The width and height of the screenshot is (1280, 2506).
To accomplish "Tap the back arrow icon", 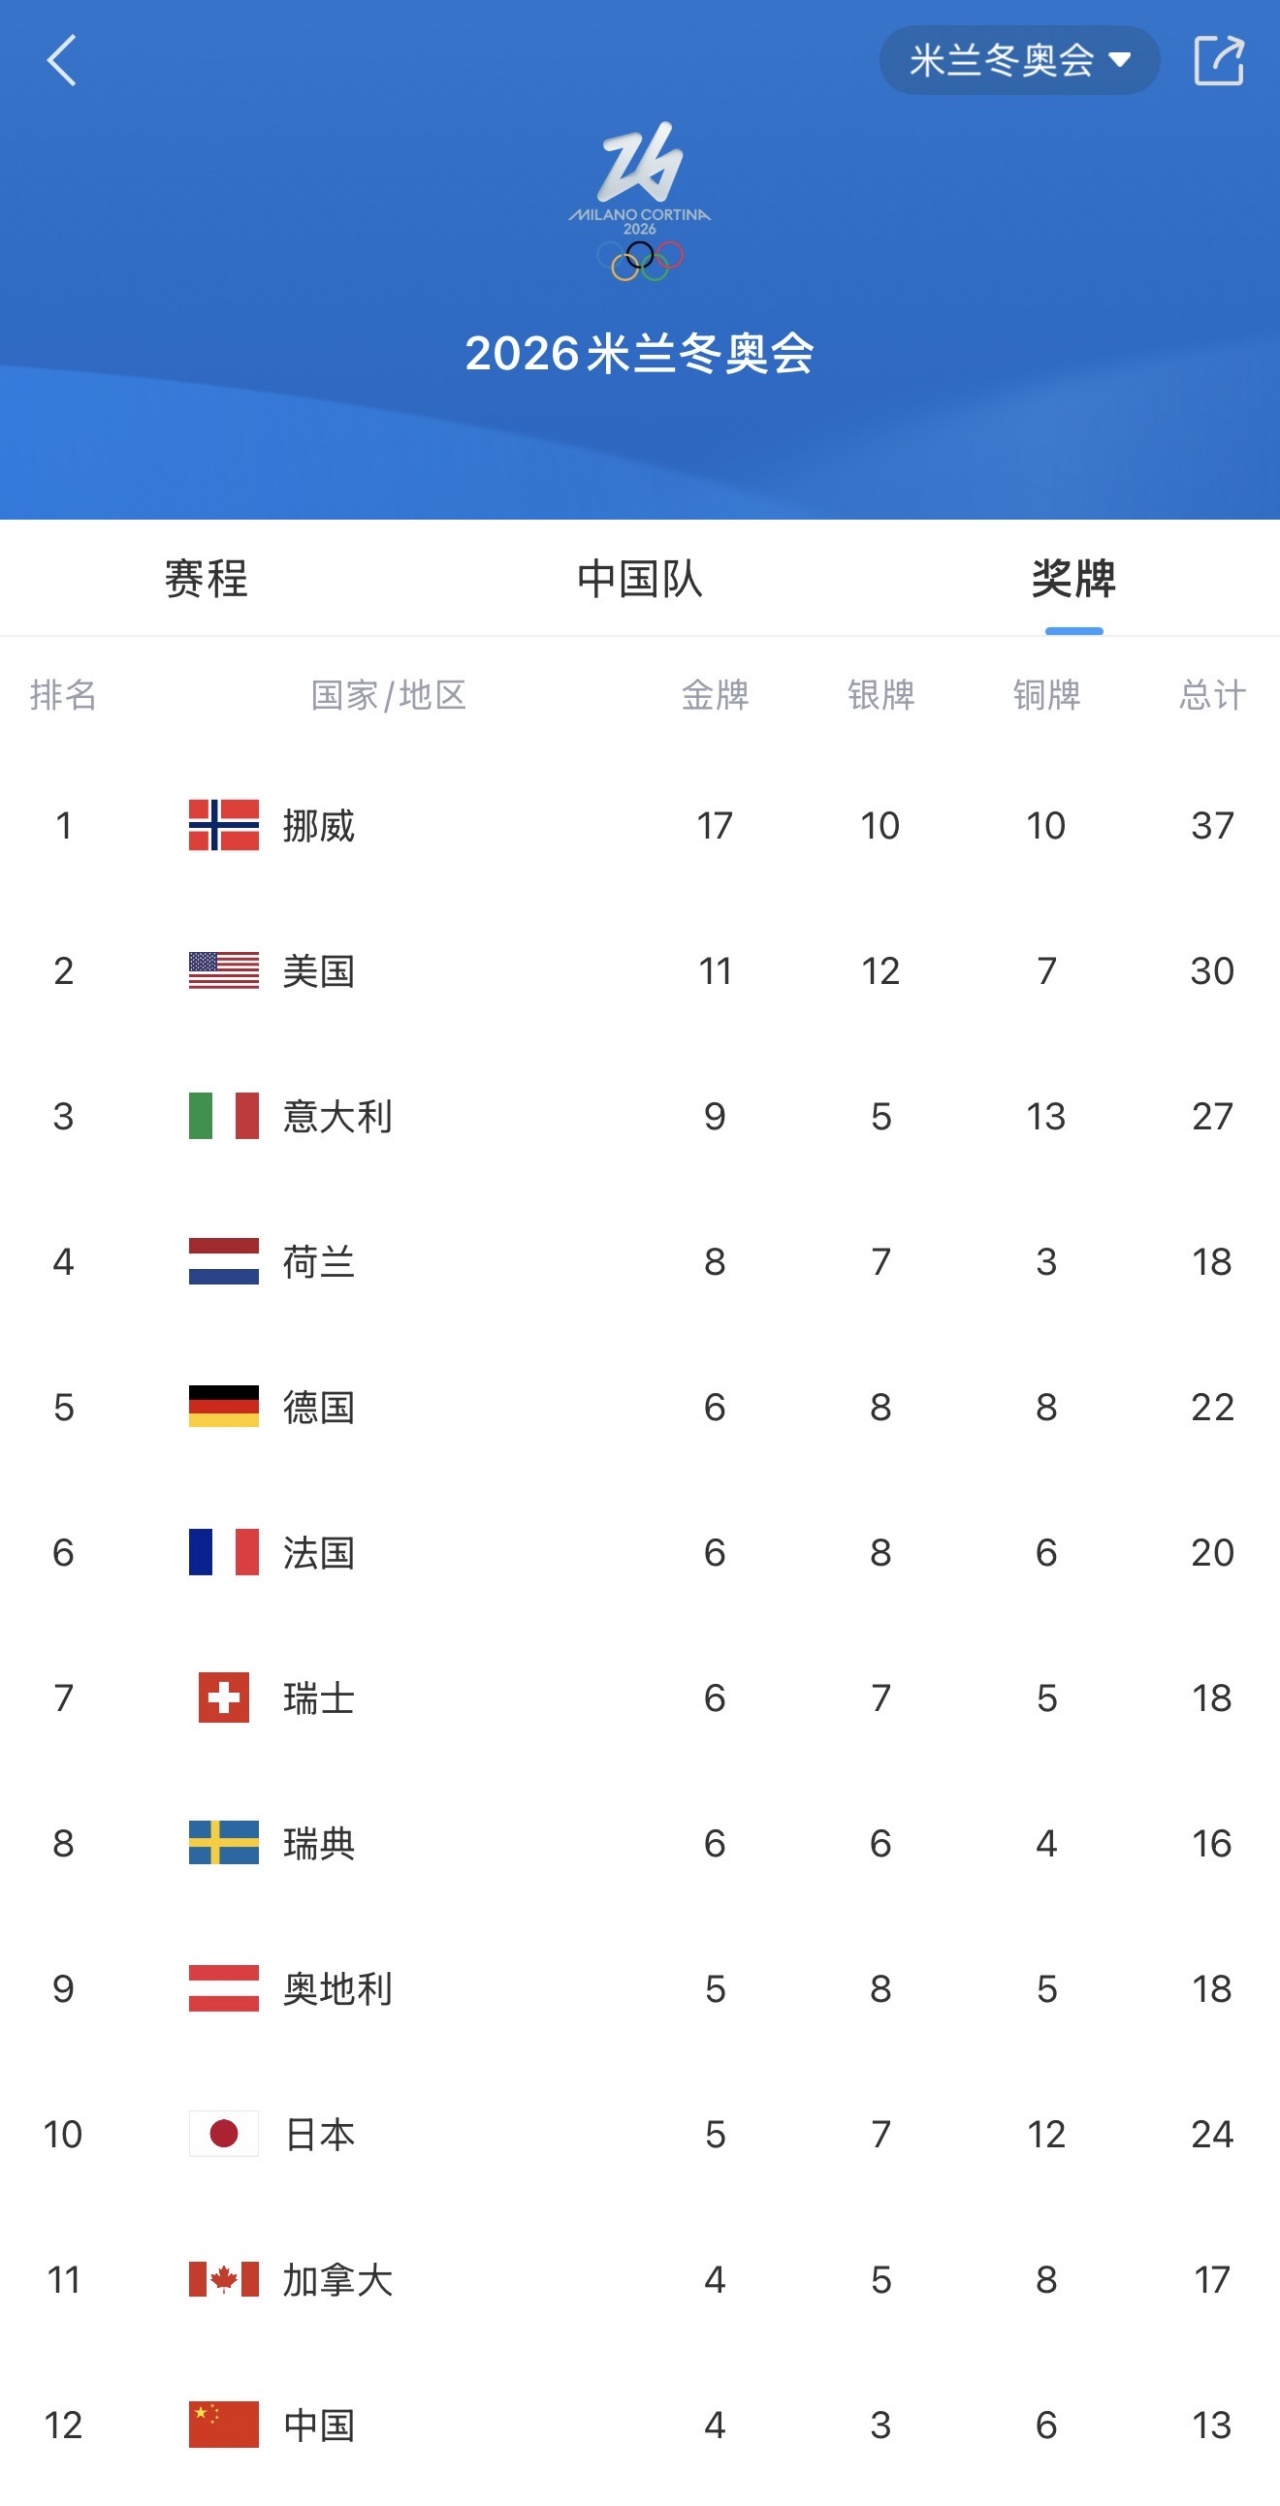I will click(62, 61).
